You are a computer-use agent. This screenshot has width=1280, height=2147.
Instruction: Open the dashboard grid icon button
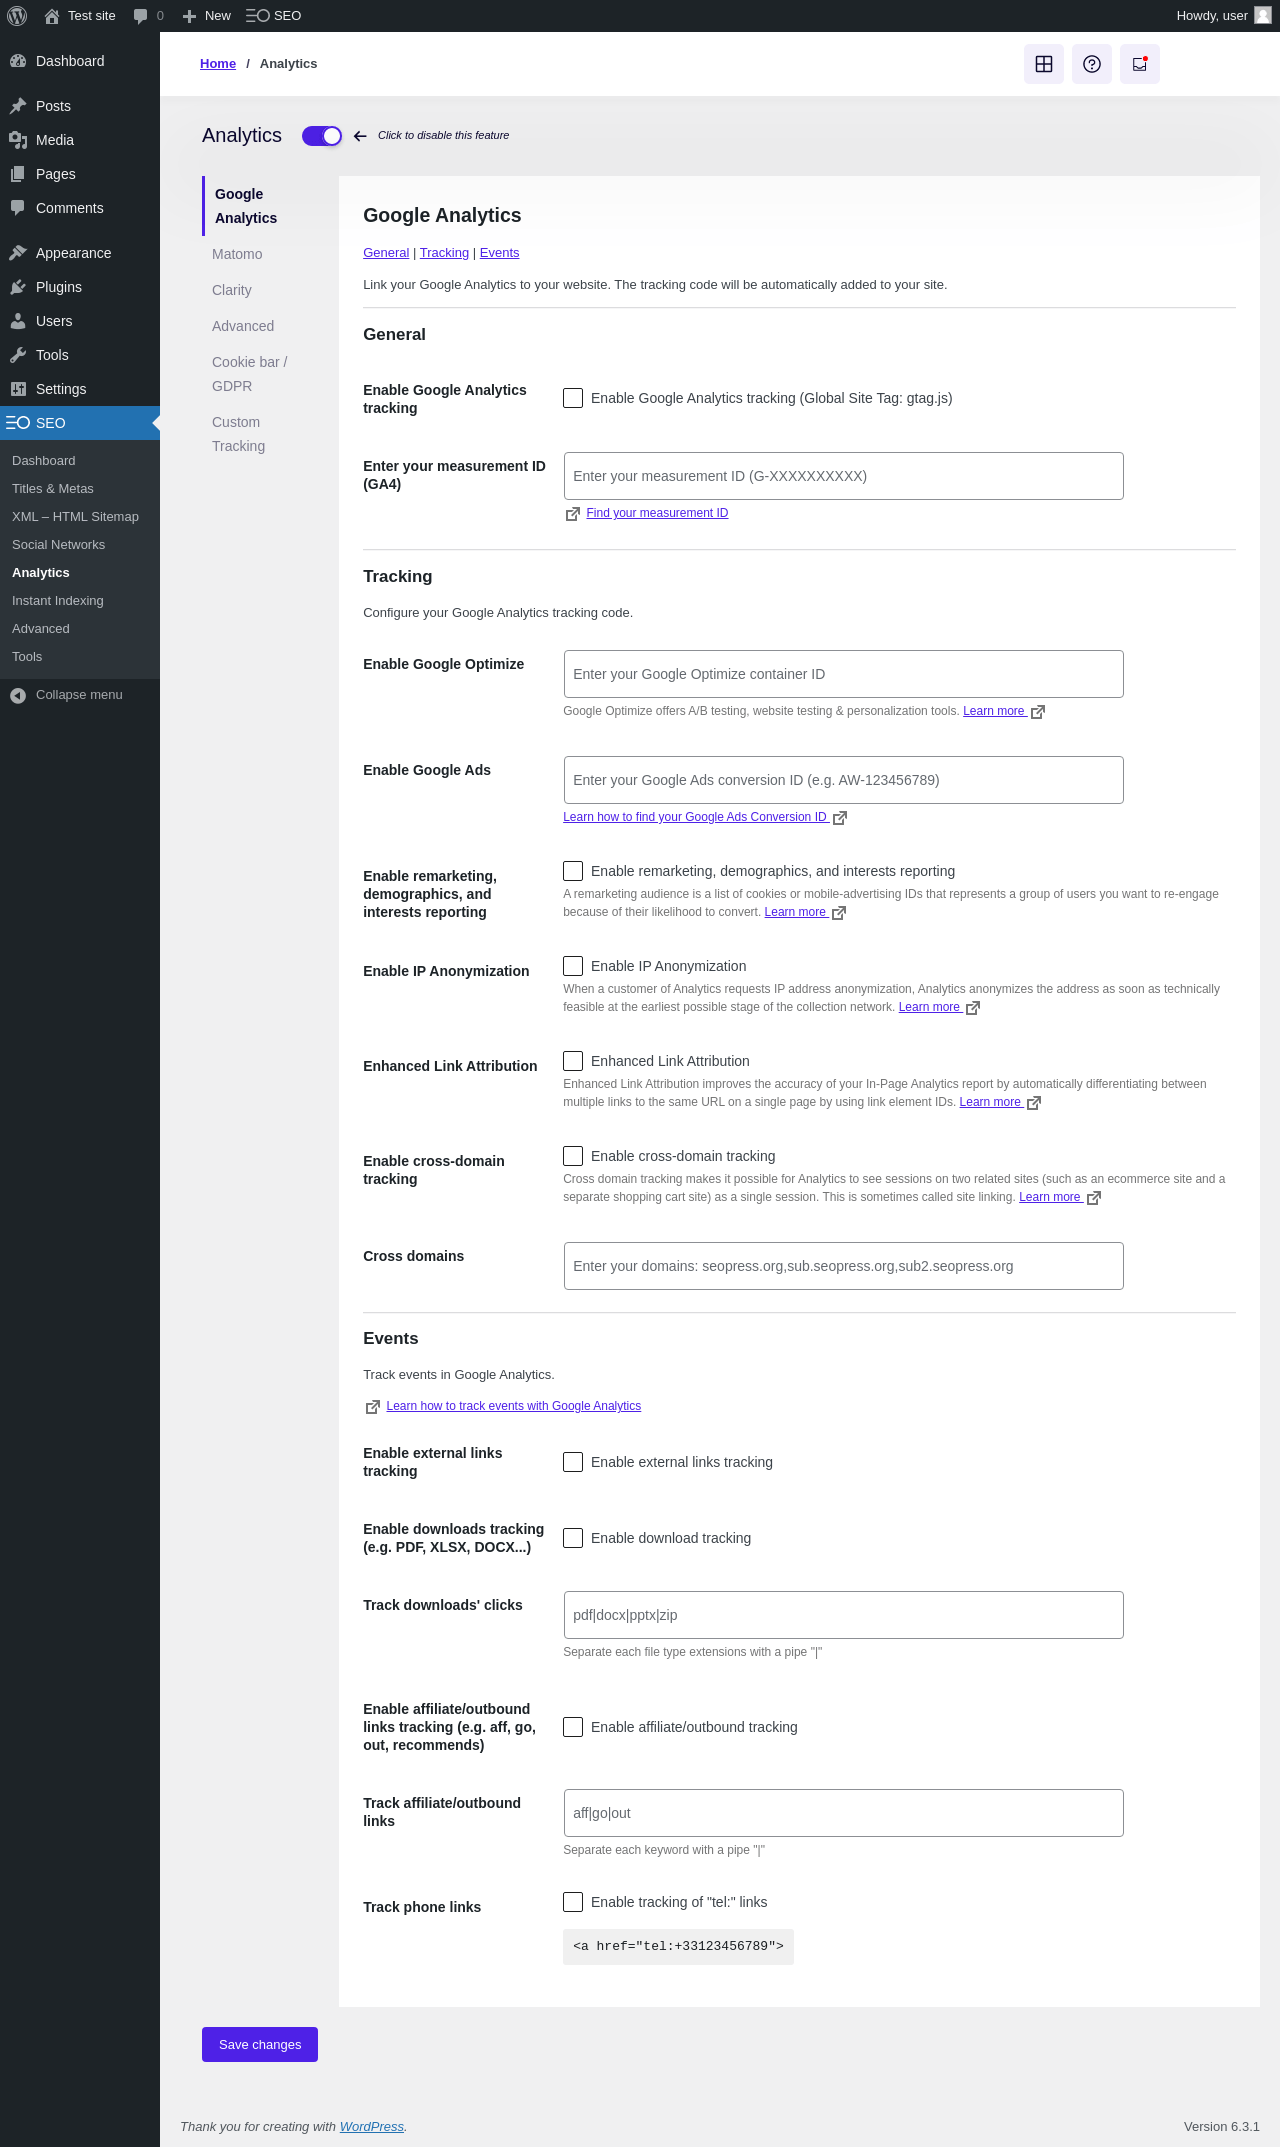point(1044,64)
